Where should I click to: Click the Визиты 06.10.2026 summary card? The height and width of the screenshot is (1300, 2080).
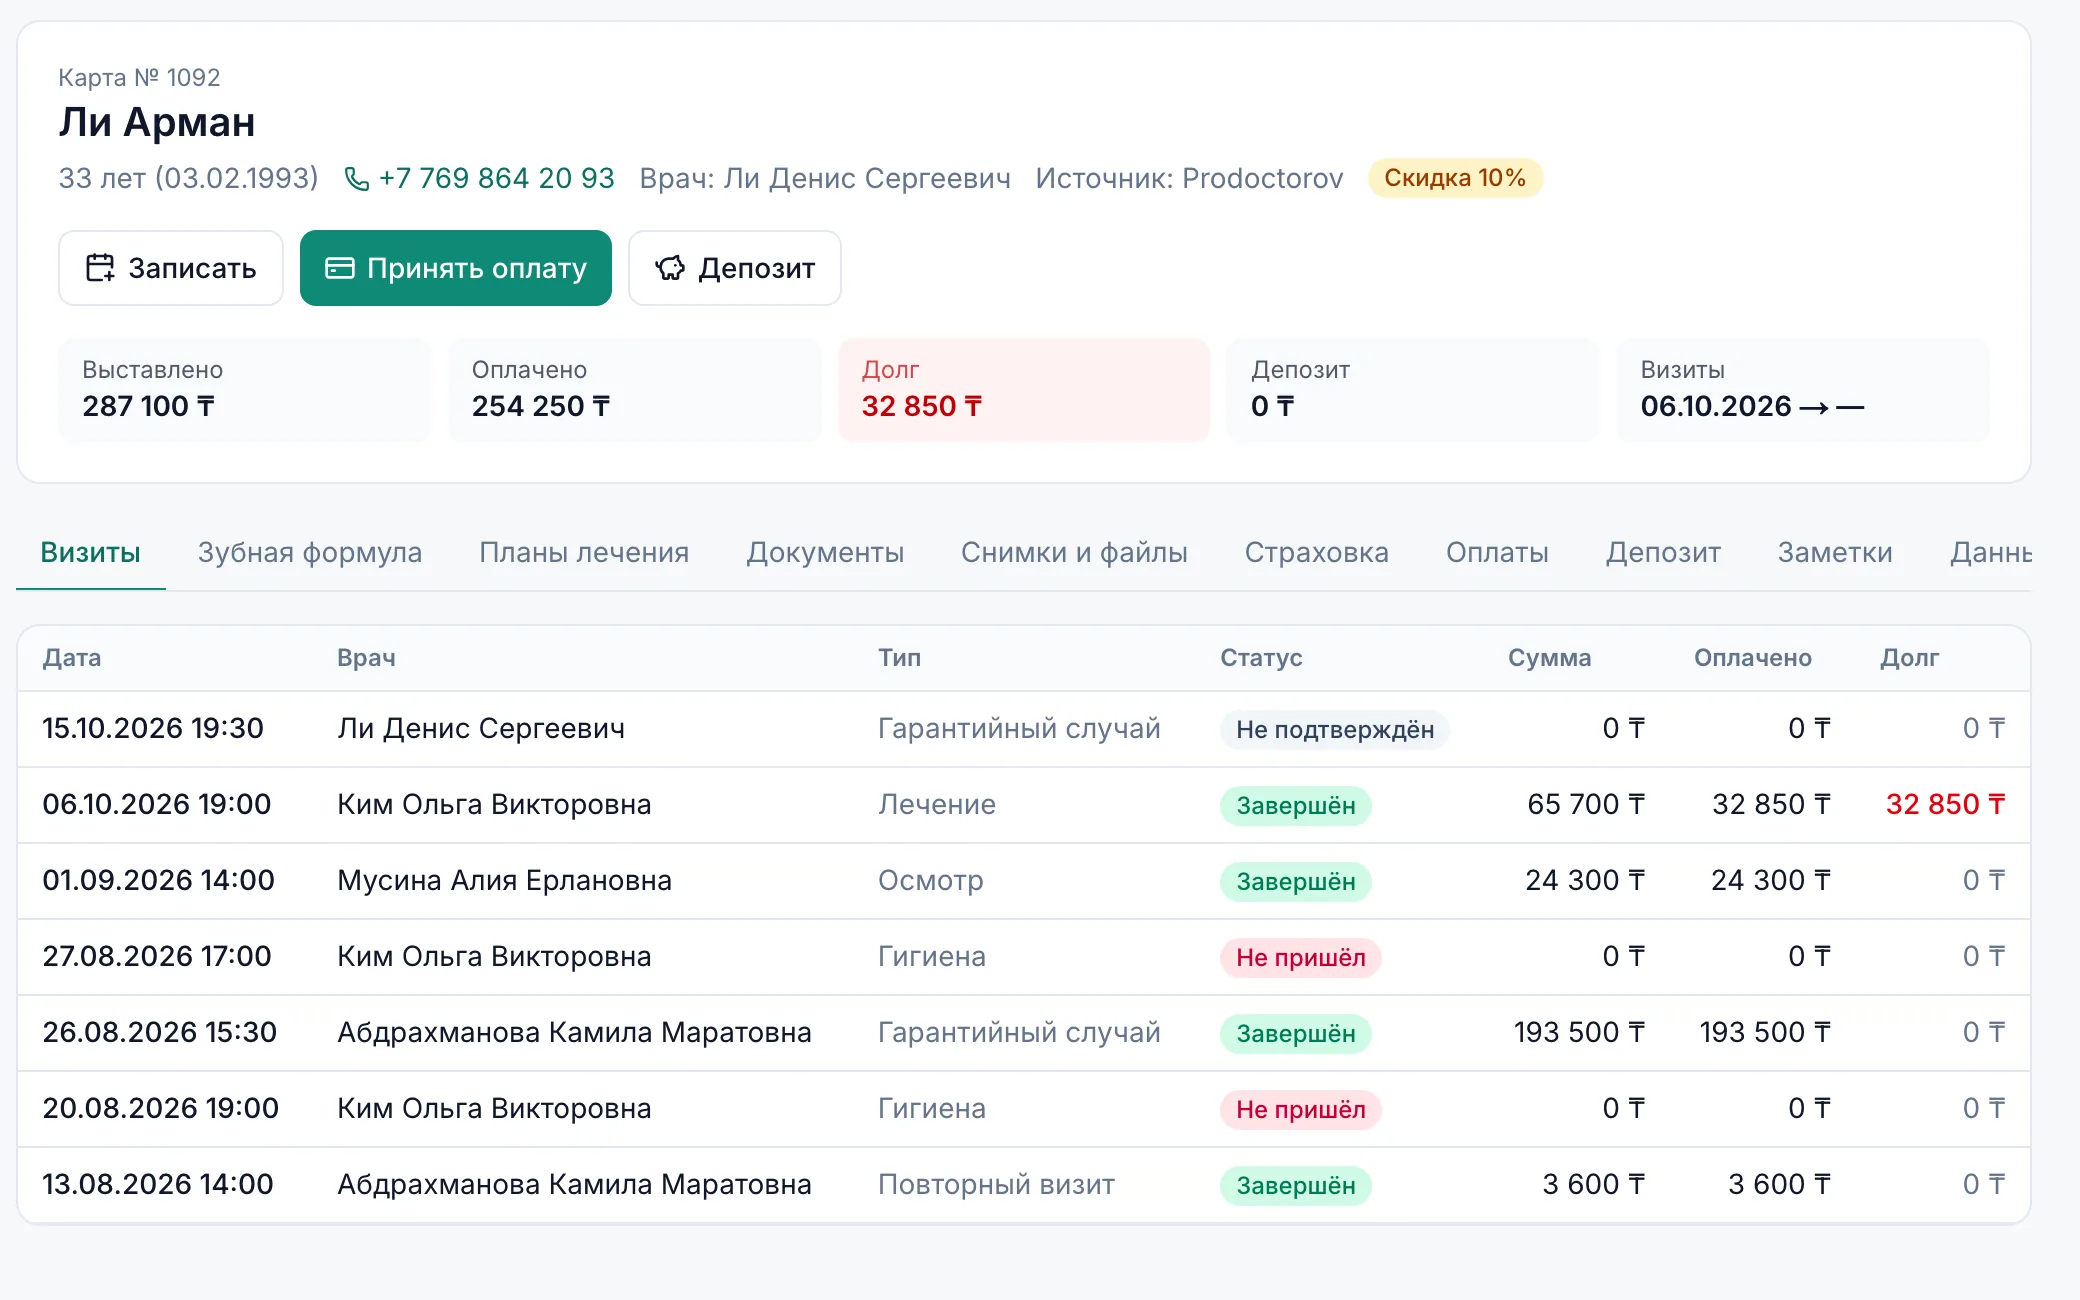1803,390
